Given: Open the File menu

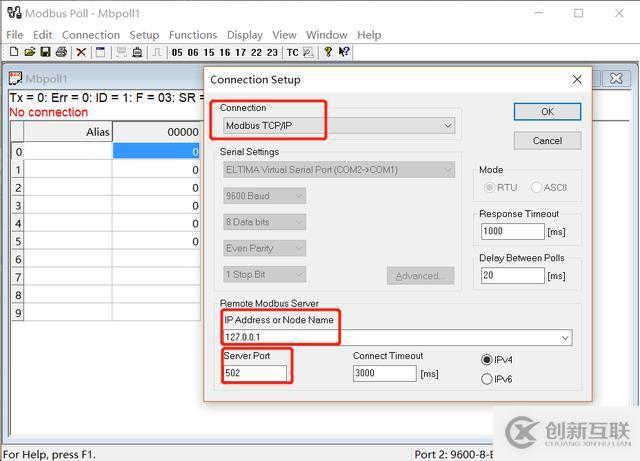Looking at the screenshot, I should [x=15, y=35].
